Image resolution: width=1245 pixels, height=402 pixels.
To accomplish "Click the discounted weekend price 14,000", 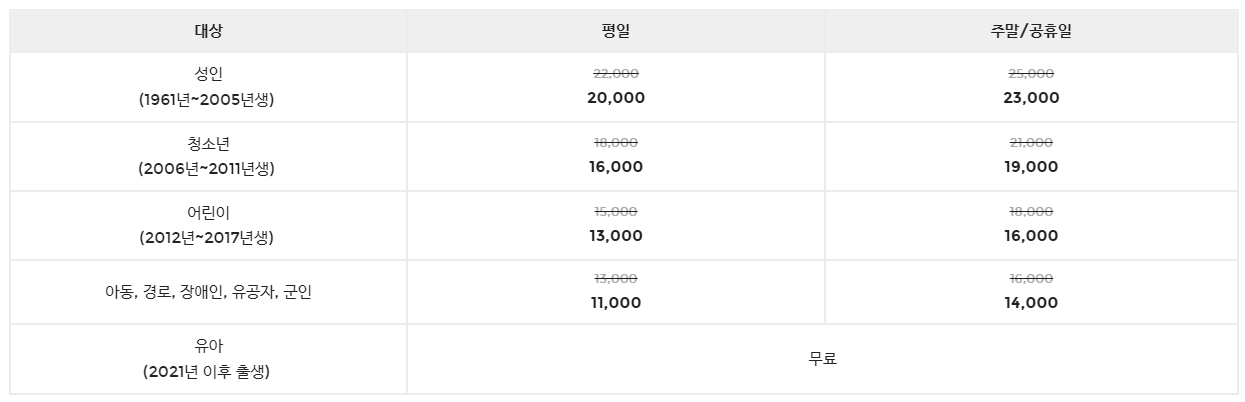I will (1031, 303).
